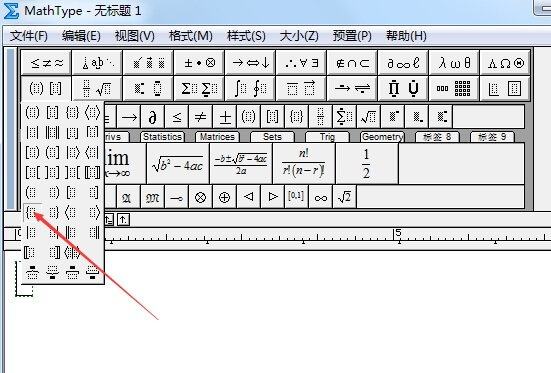Open the overbar and underbar templates palette
Screen dimensions: 551x373
(x=301, y=88)
